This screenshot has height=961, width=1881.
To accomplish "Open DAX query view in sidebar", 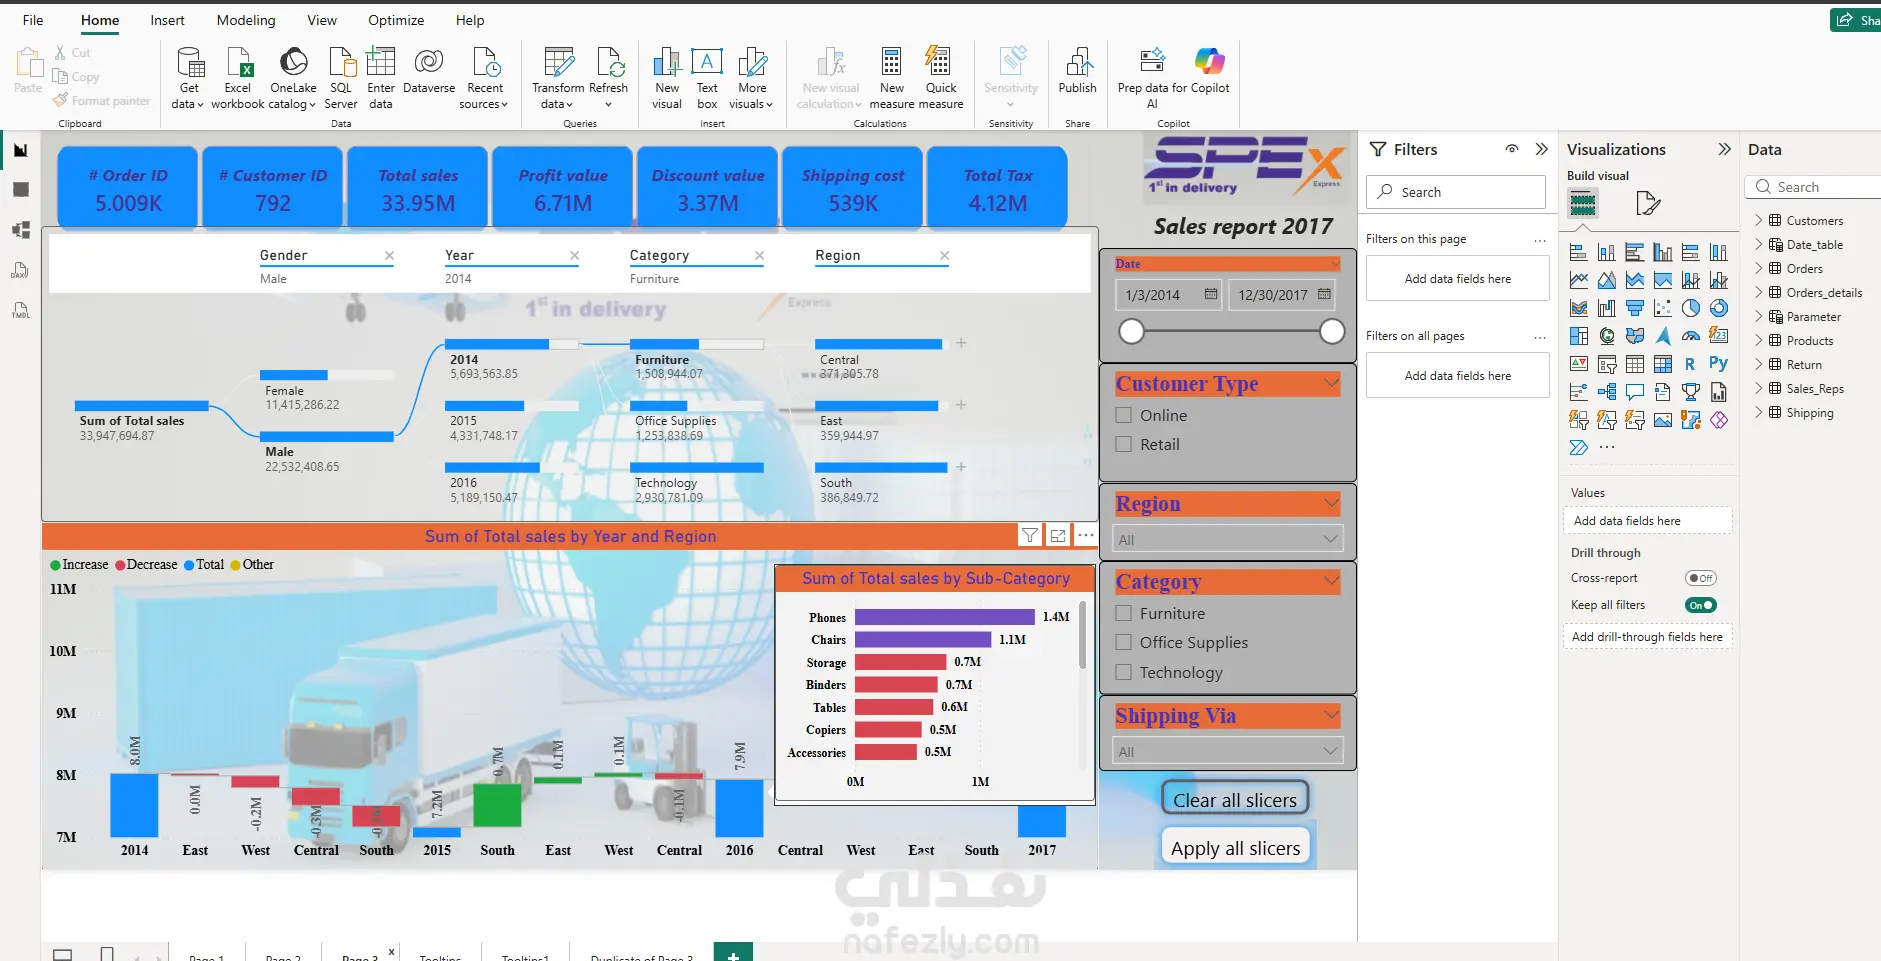I will pyautogui.click(x=21, y=270).
